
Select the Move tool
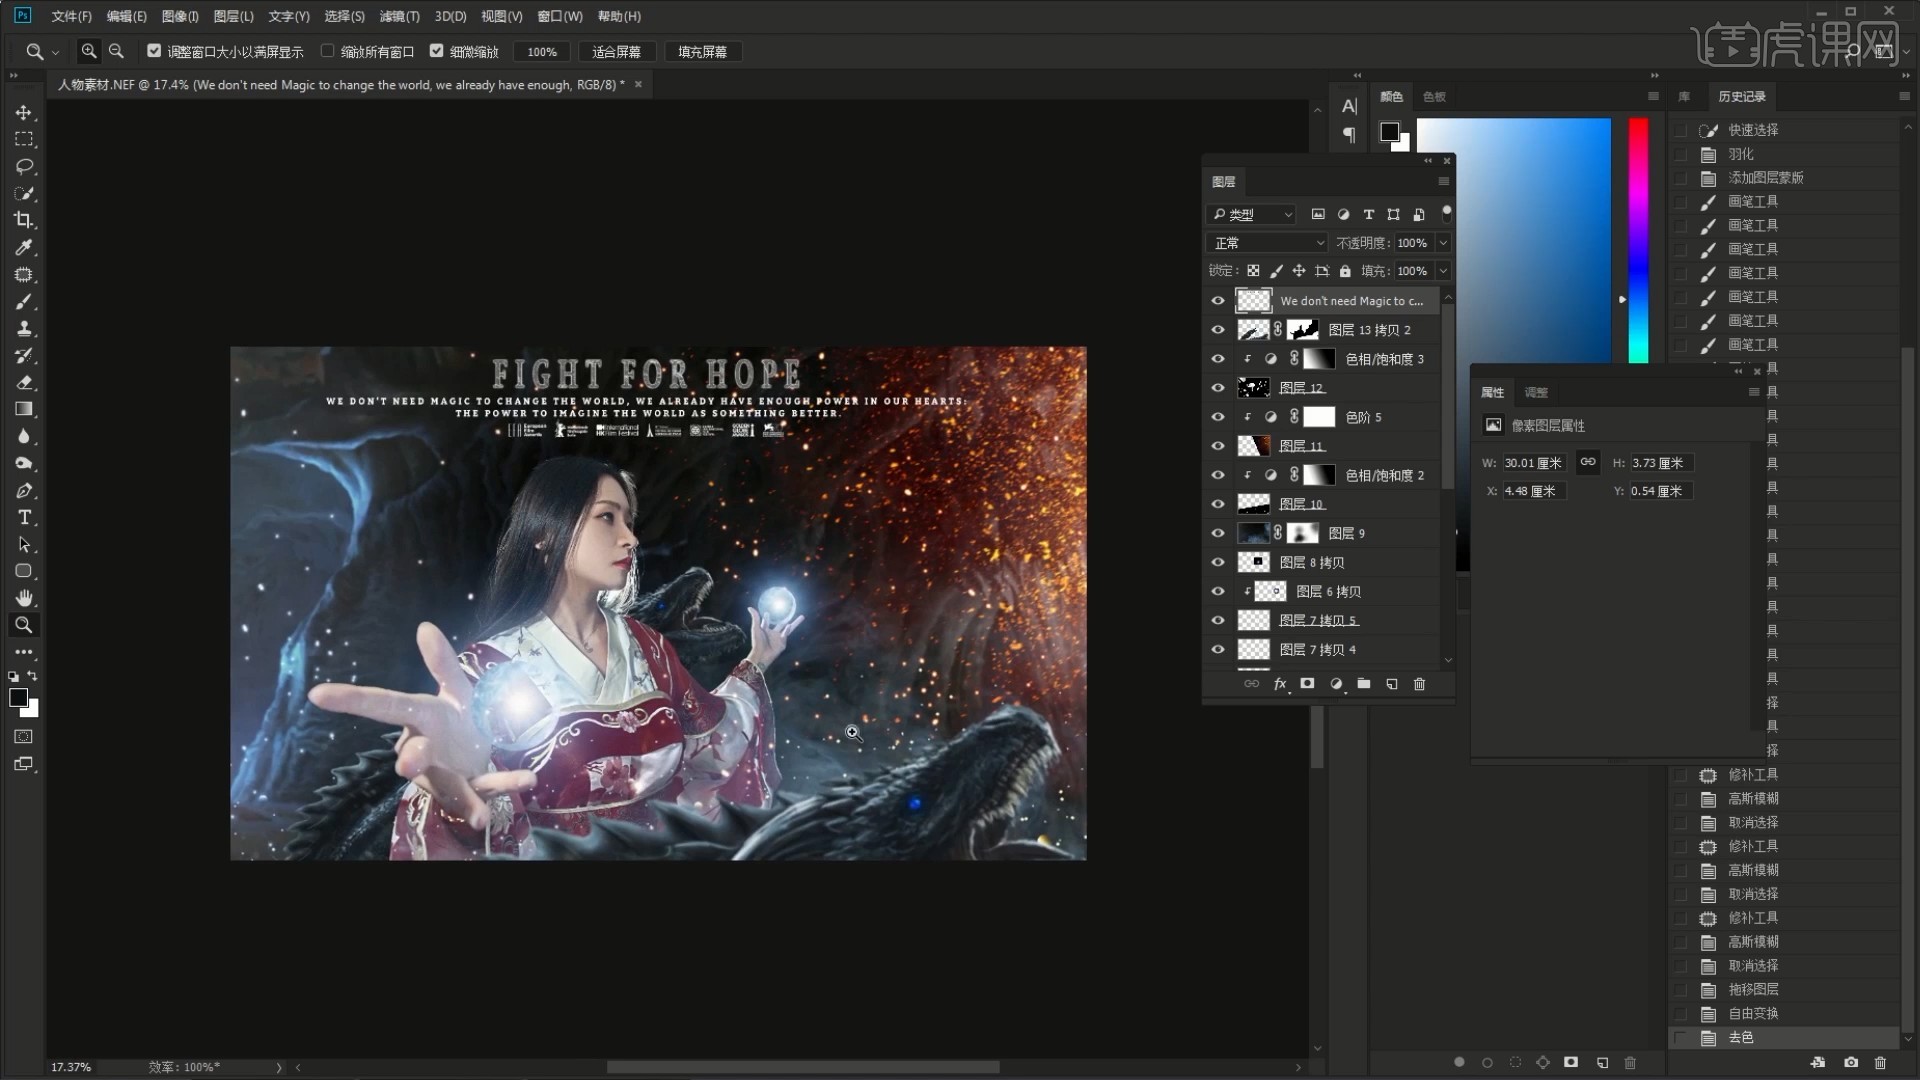24,113
